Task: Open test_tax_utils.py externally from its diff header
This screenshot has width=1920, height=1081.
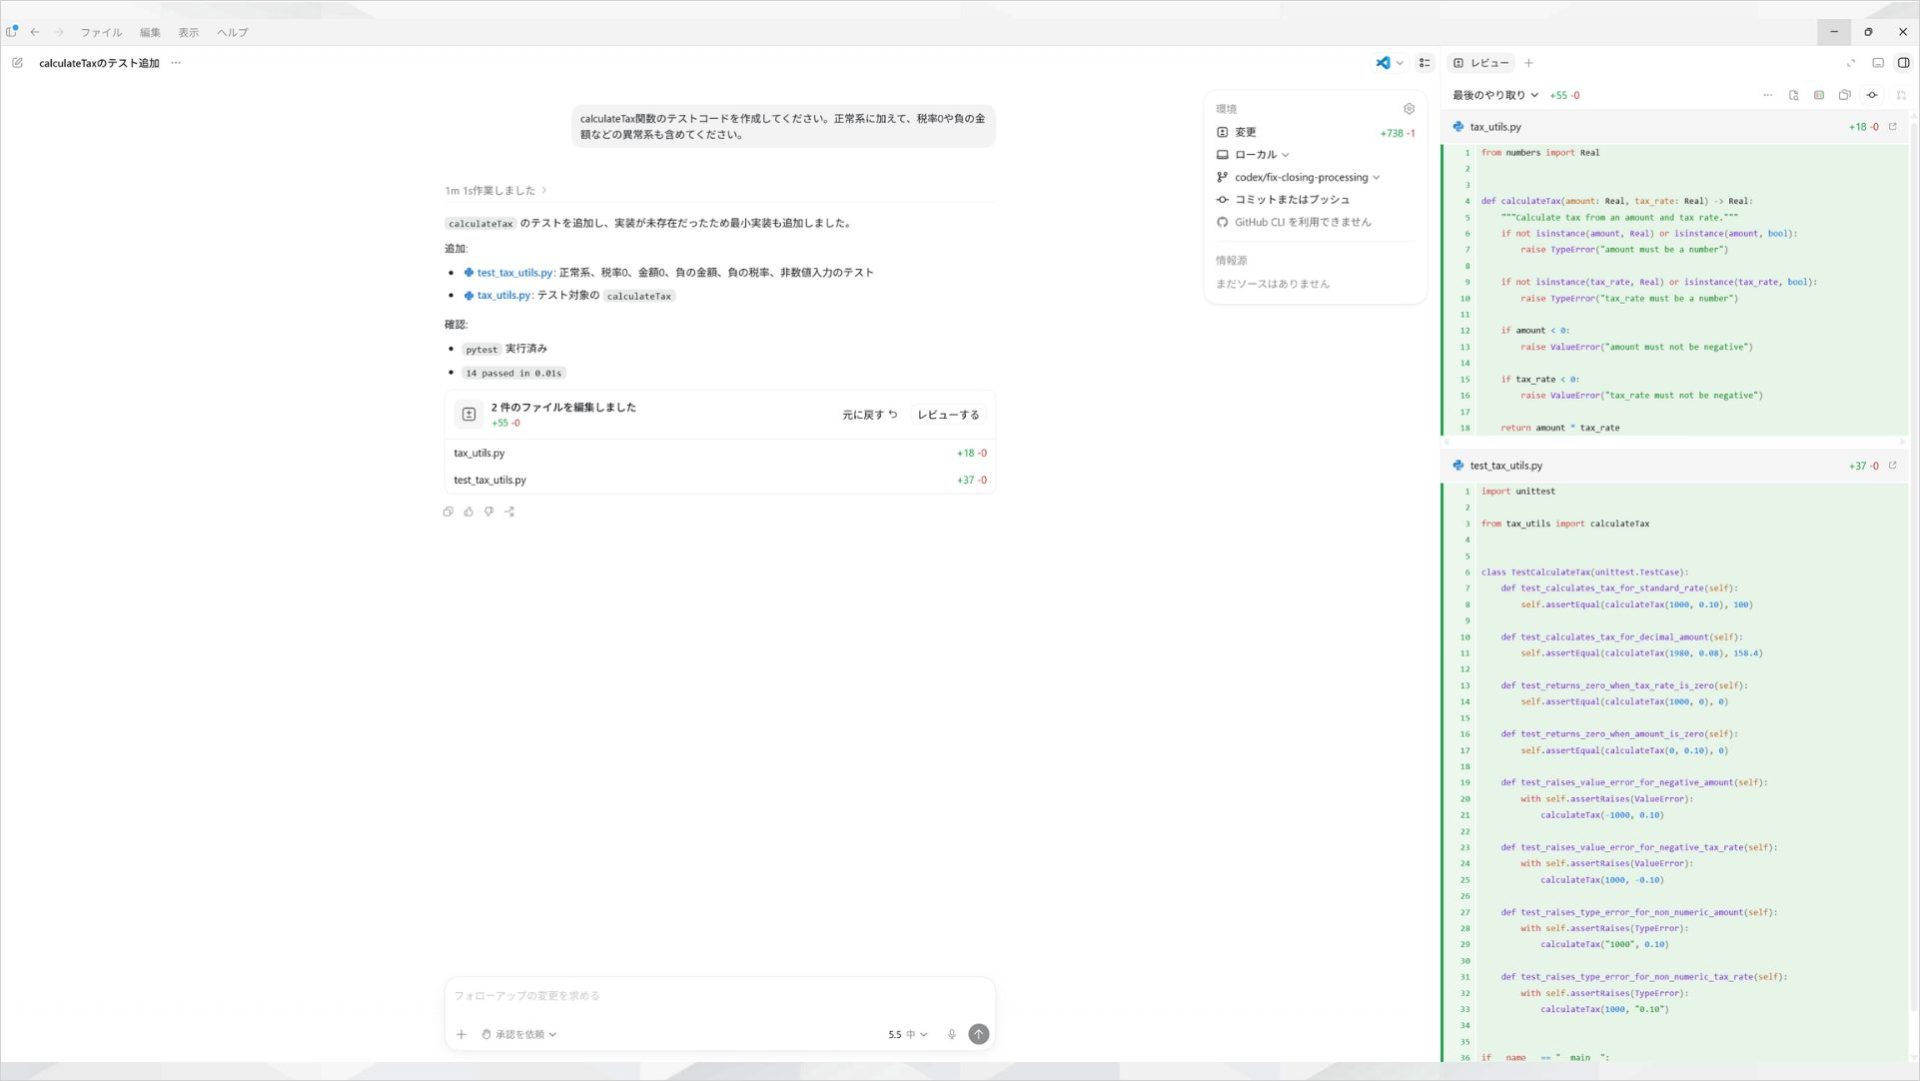Action: [x=1892, y=466]
